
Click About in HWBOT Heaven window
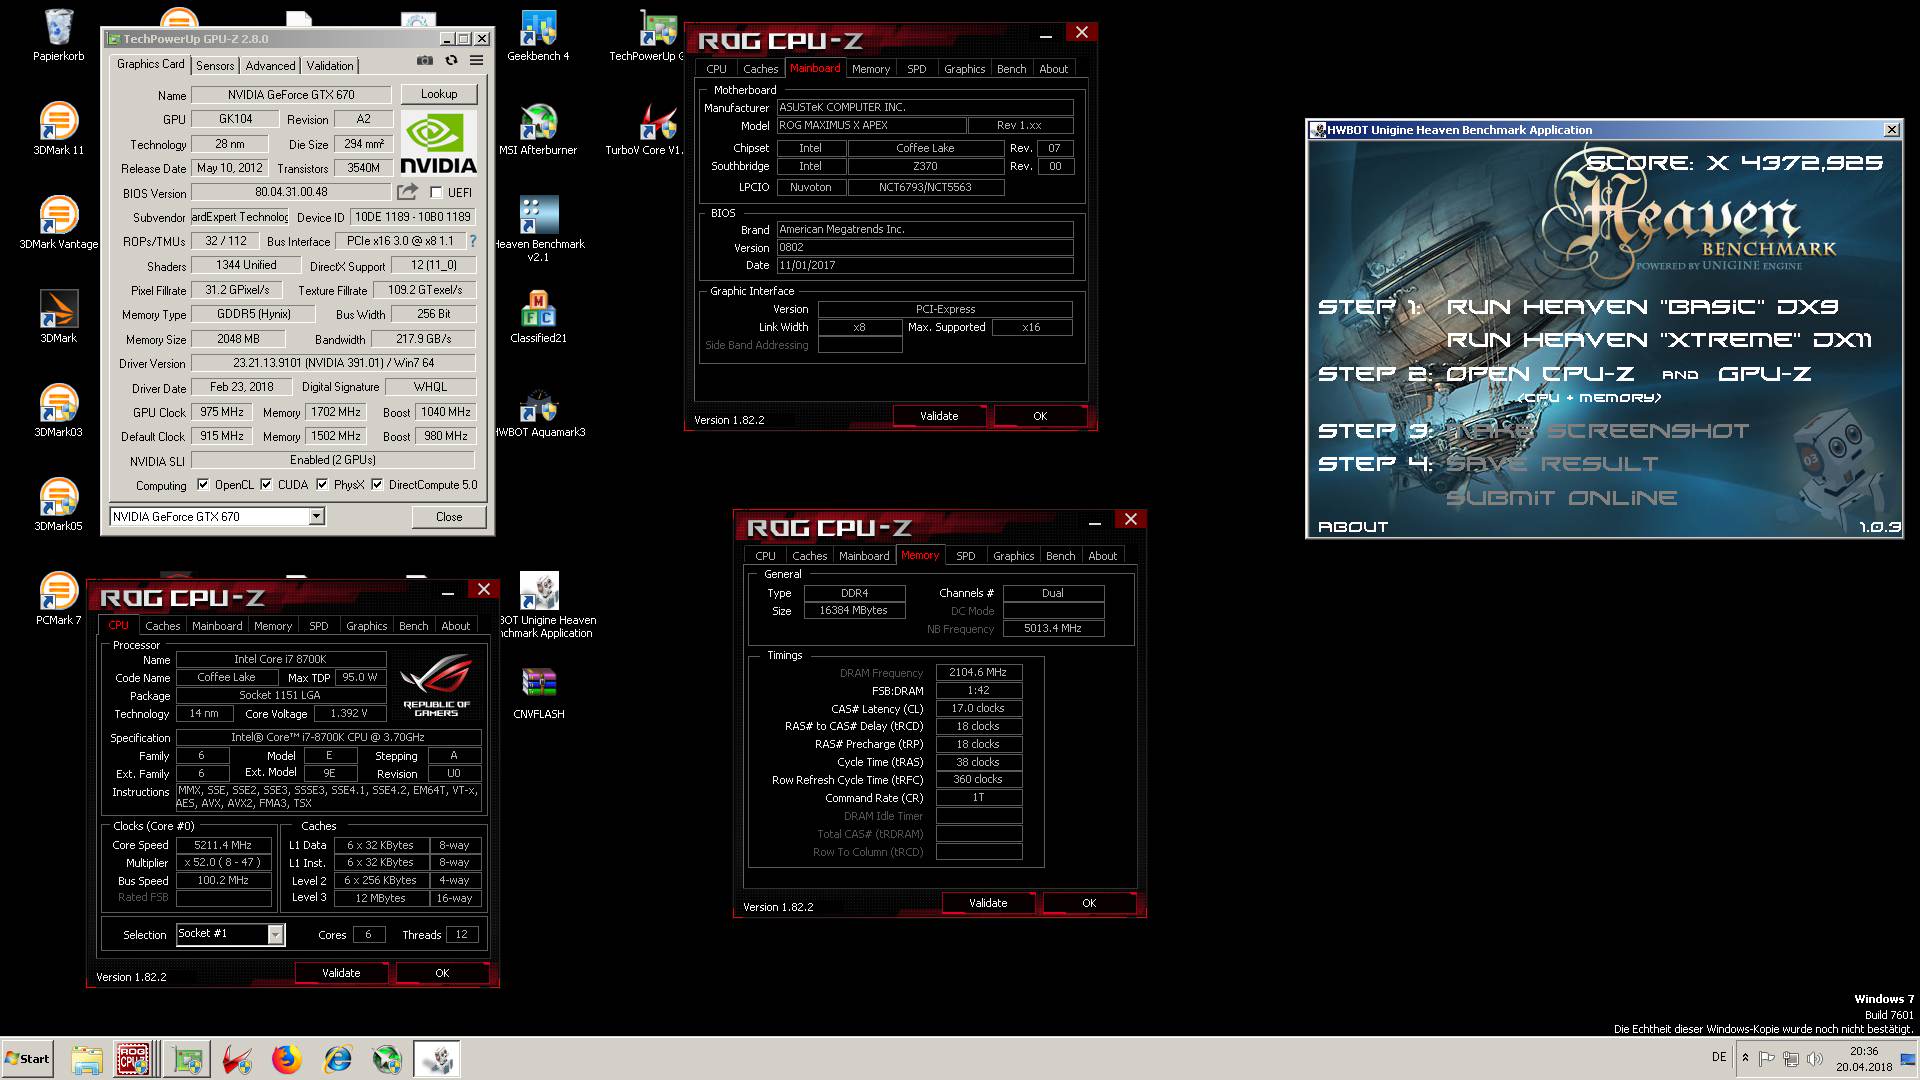pyautogui.click(x=1353, y=527)
